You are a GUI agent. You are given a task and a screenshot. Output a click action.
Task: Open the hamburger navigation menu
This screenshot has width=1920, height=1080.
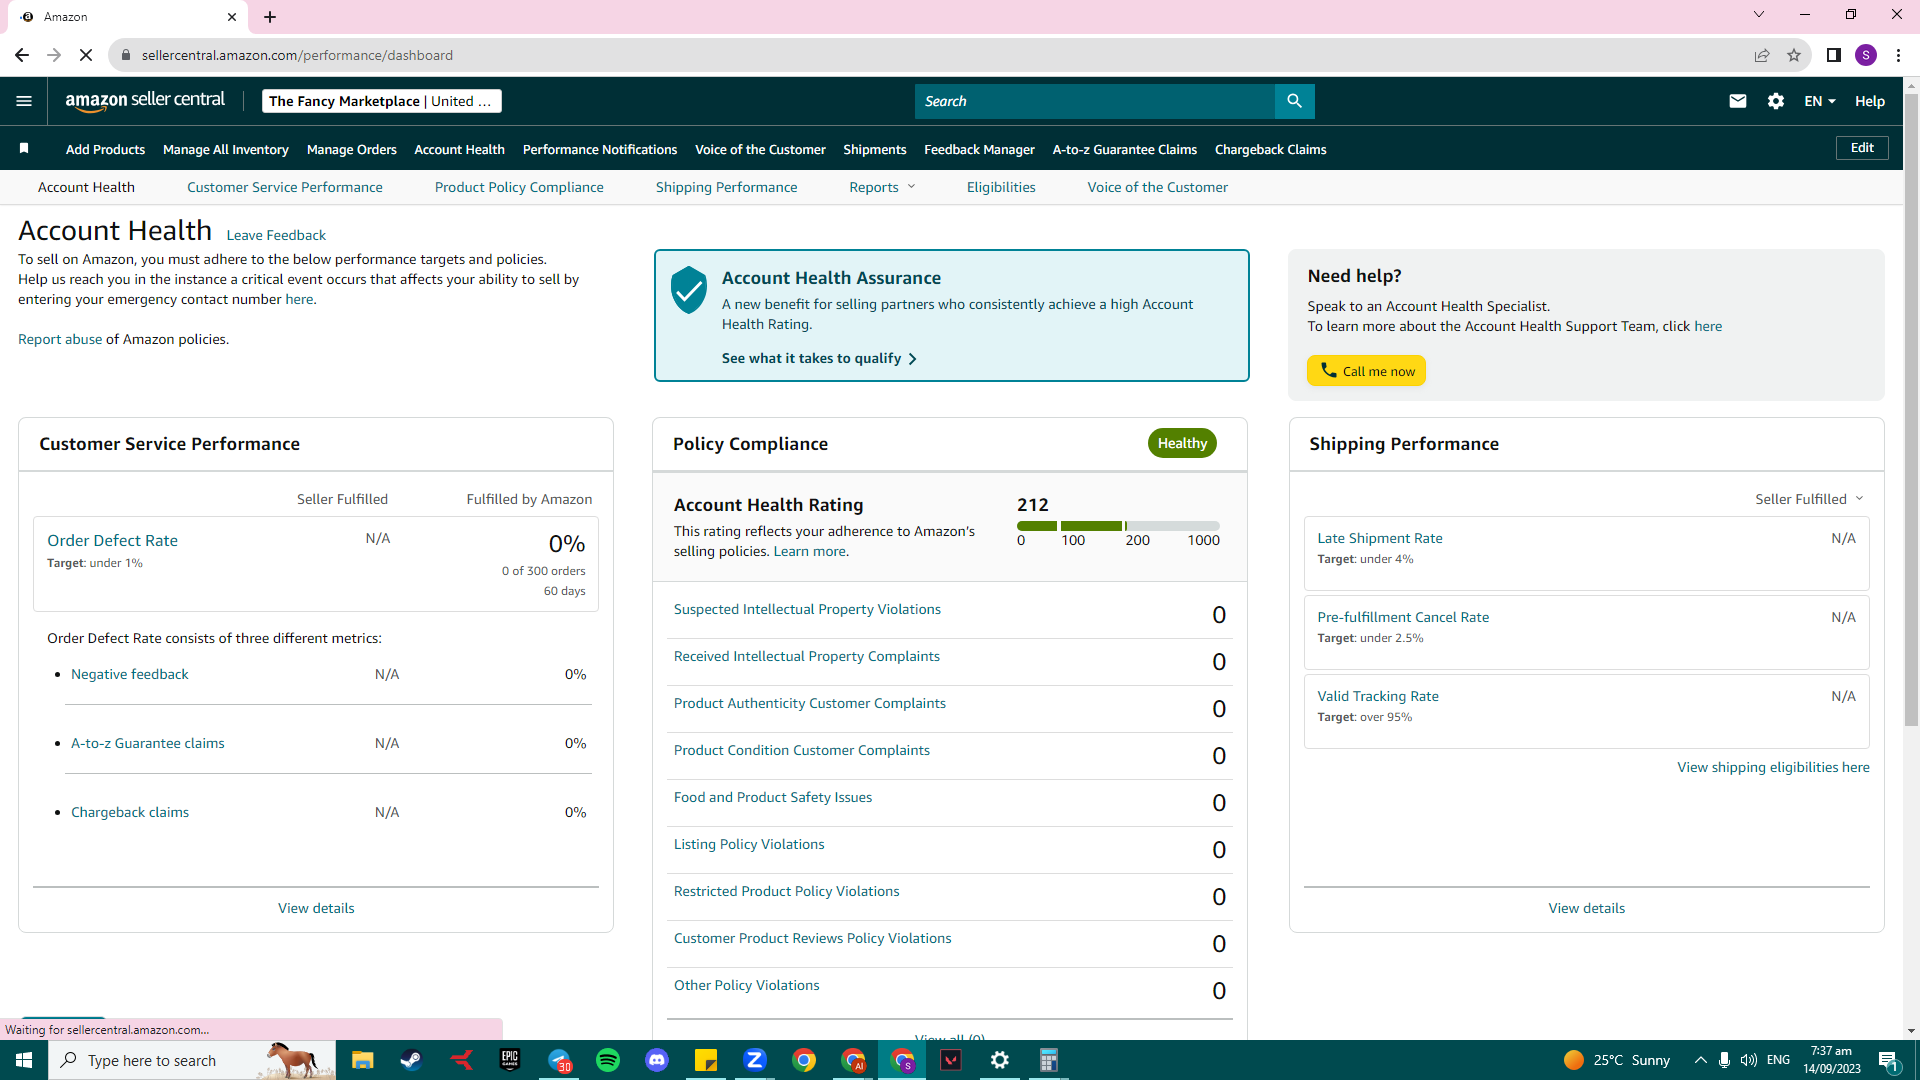(24, 101)
